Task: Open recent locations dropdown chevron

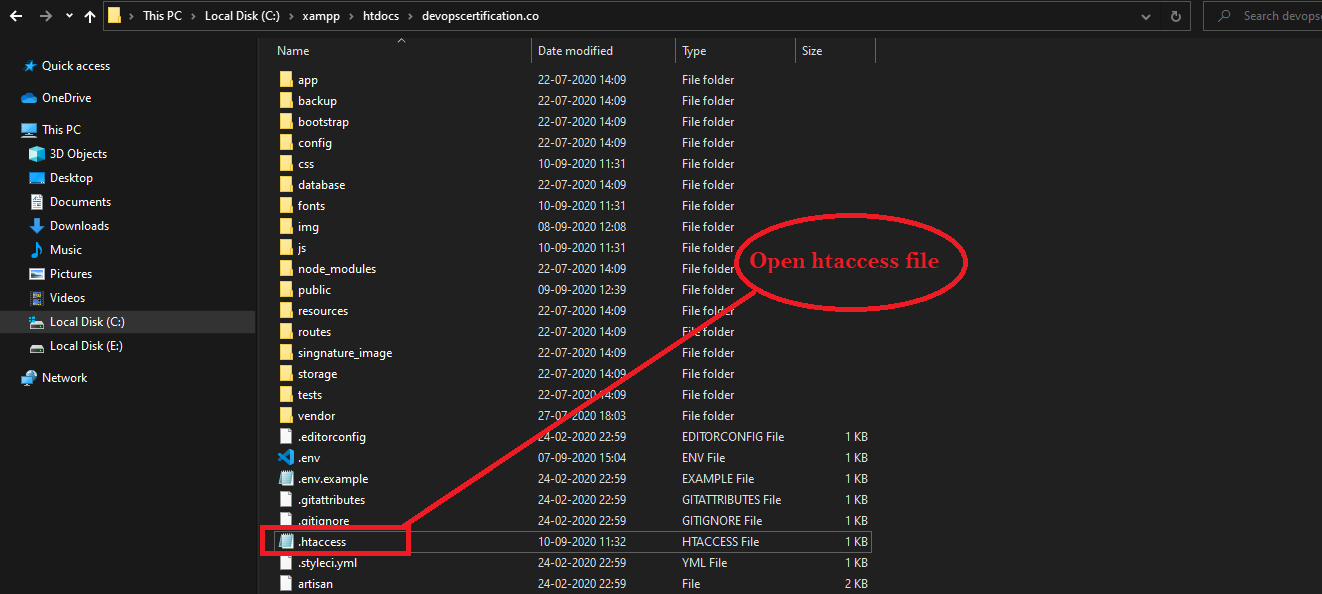Action: [68, 16]
